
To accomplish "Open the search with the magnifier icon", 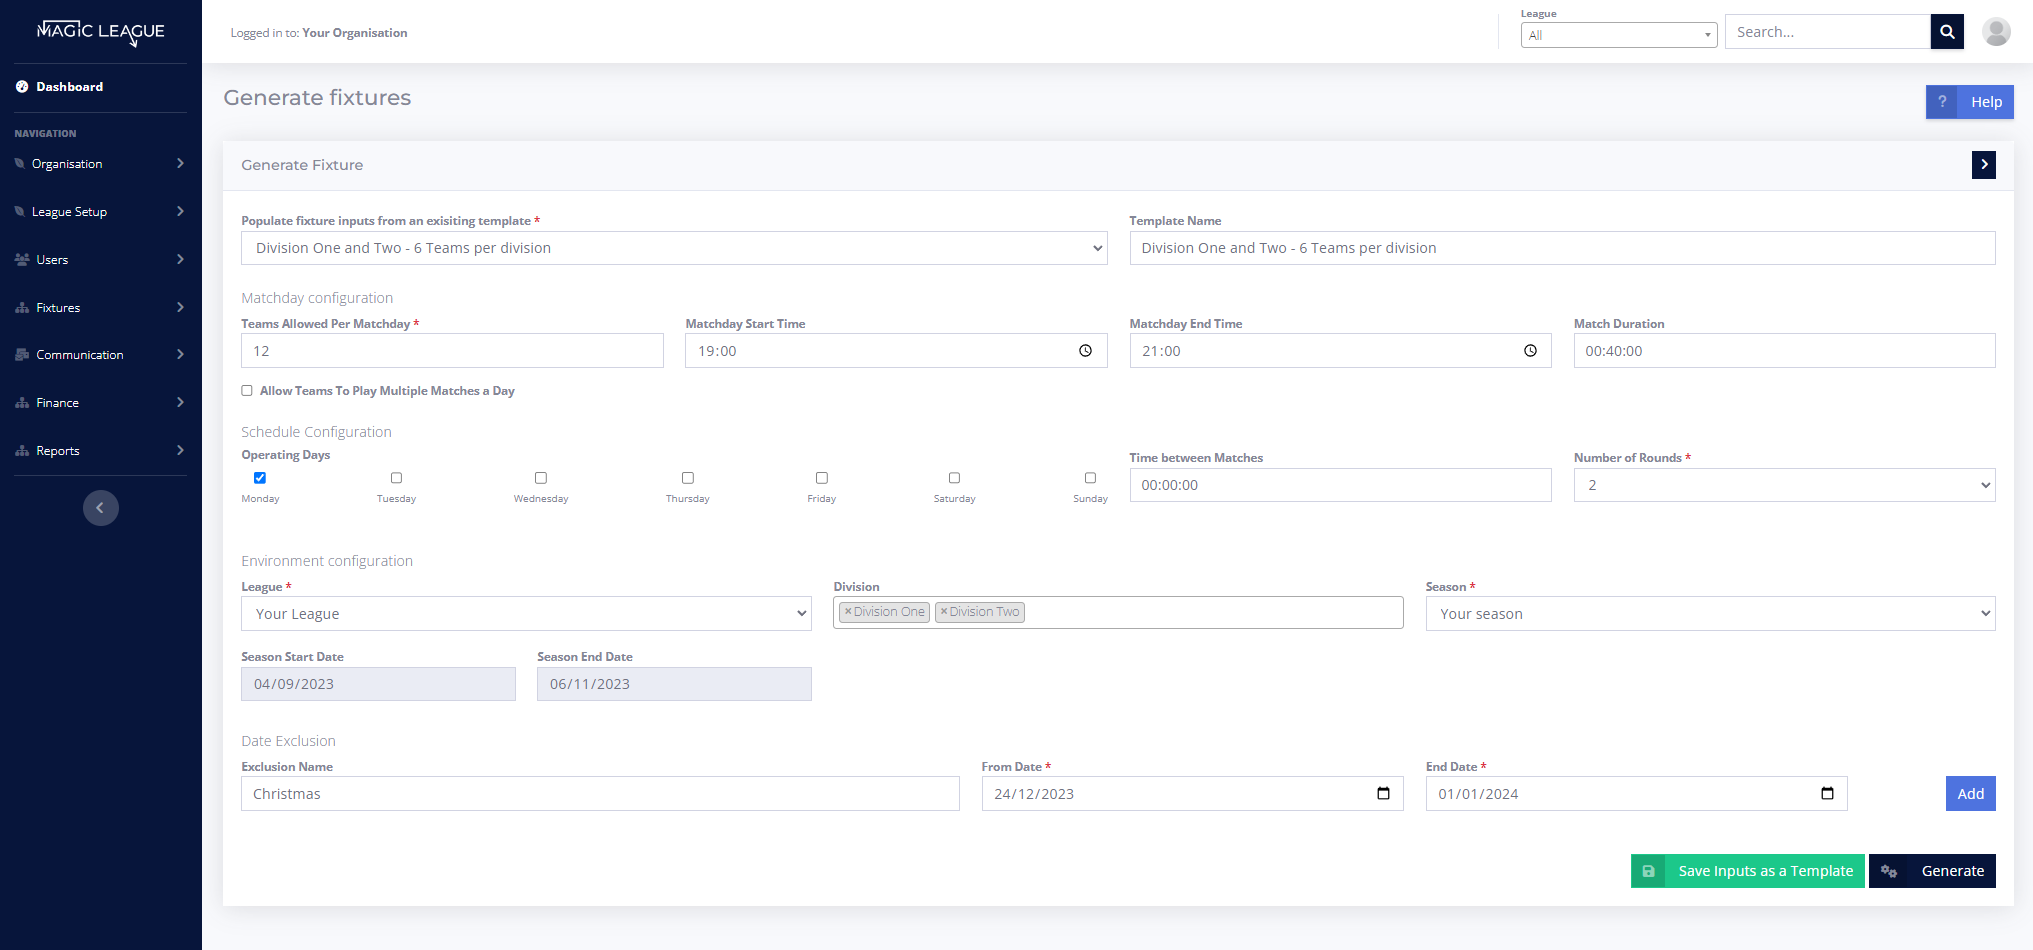I will [x=1946, y=31].
